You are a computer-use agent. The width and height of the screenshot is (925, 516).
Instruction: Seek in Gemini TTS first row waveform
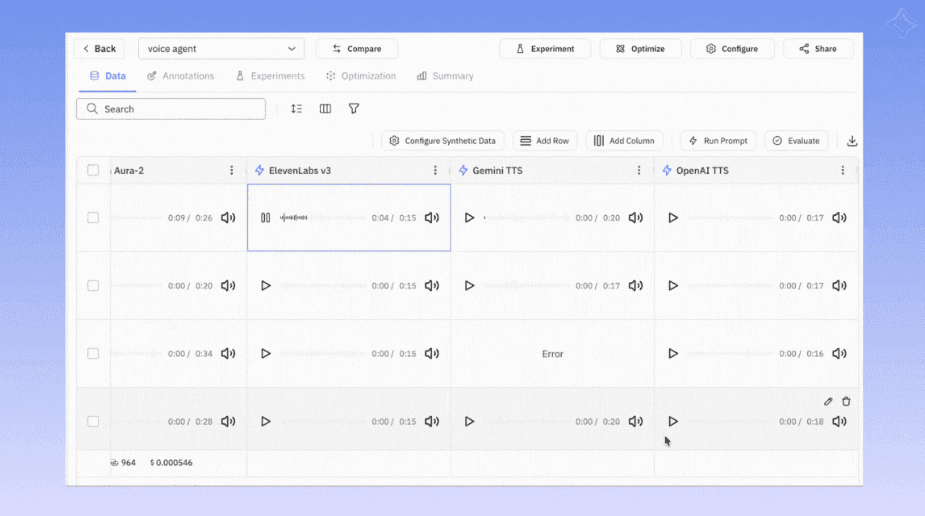526,218
